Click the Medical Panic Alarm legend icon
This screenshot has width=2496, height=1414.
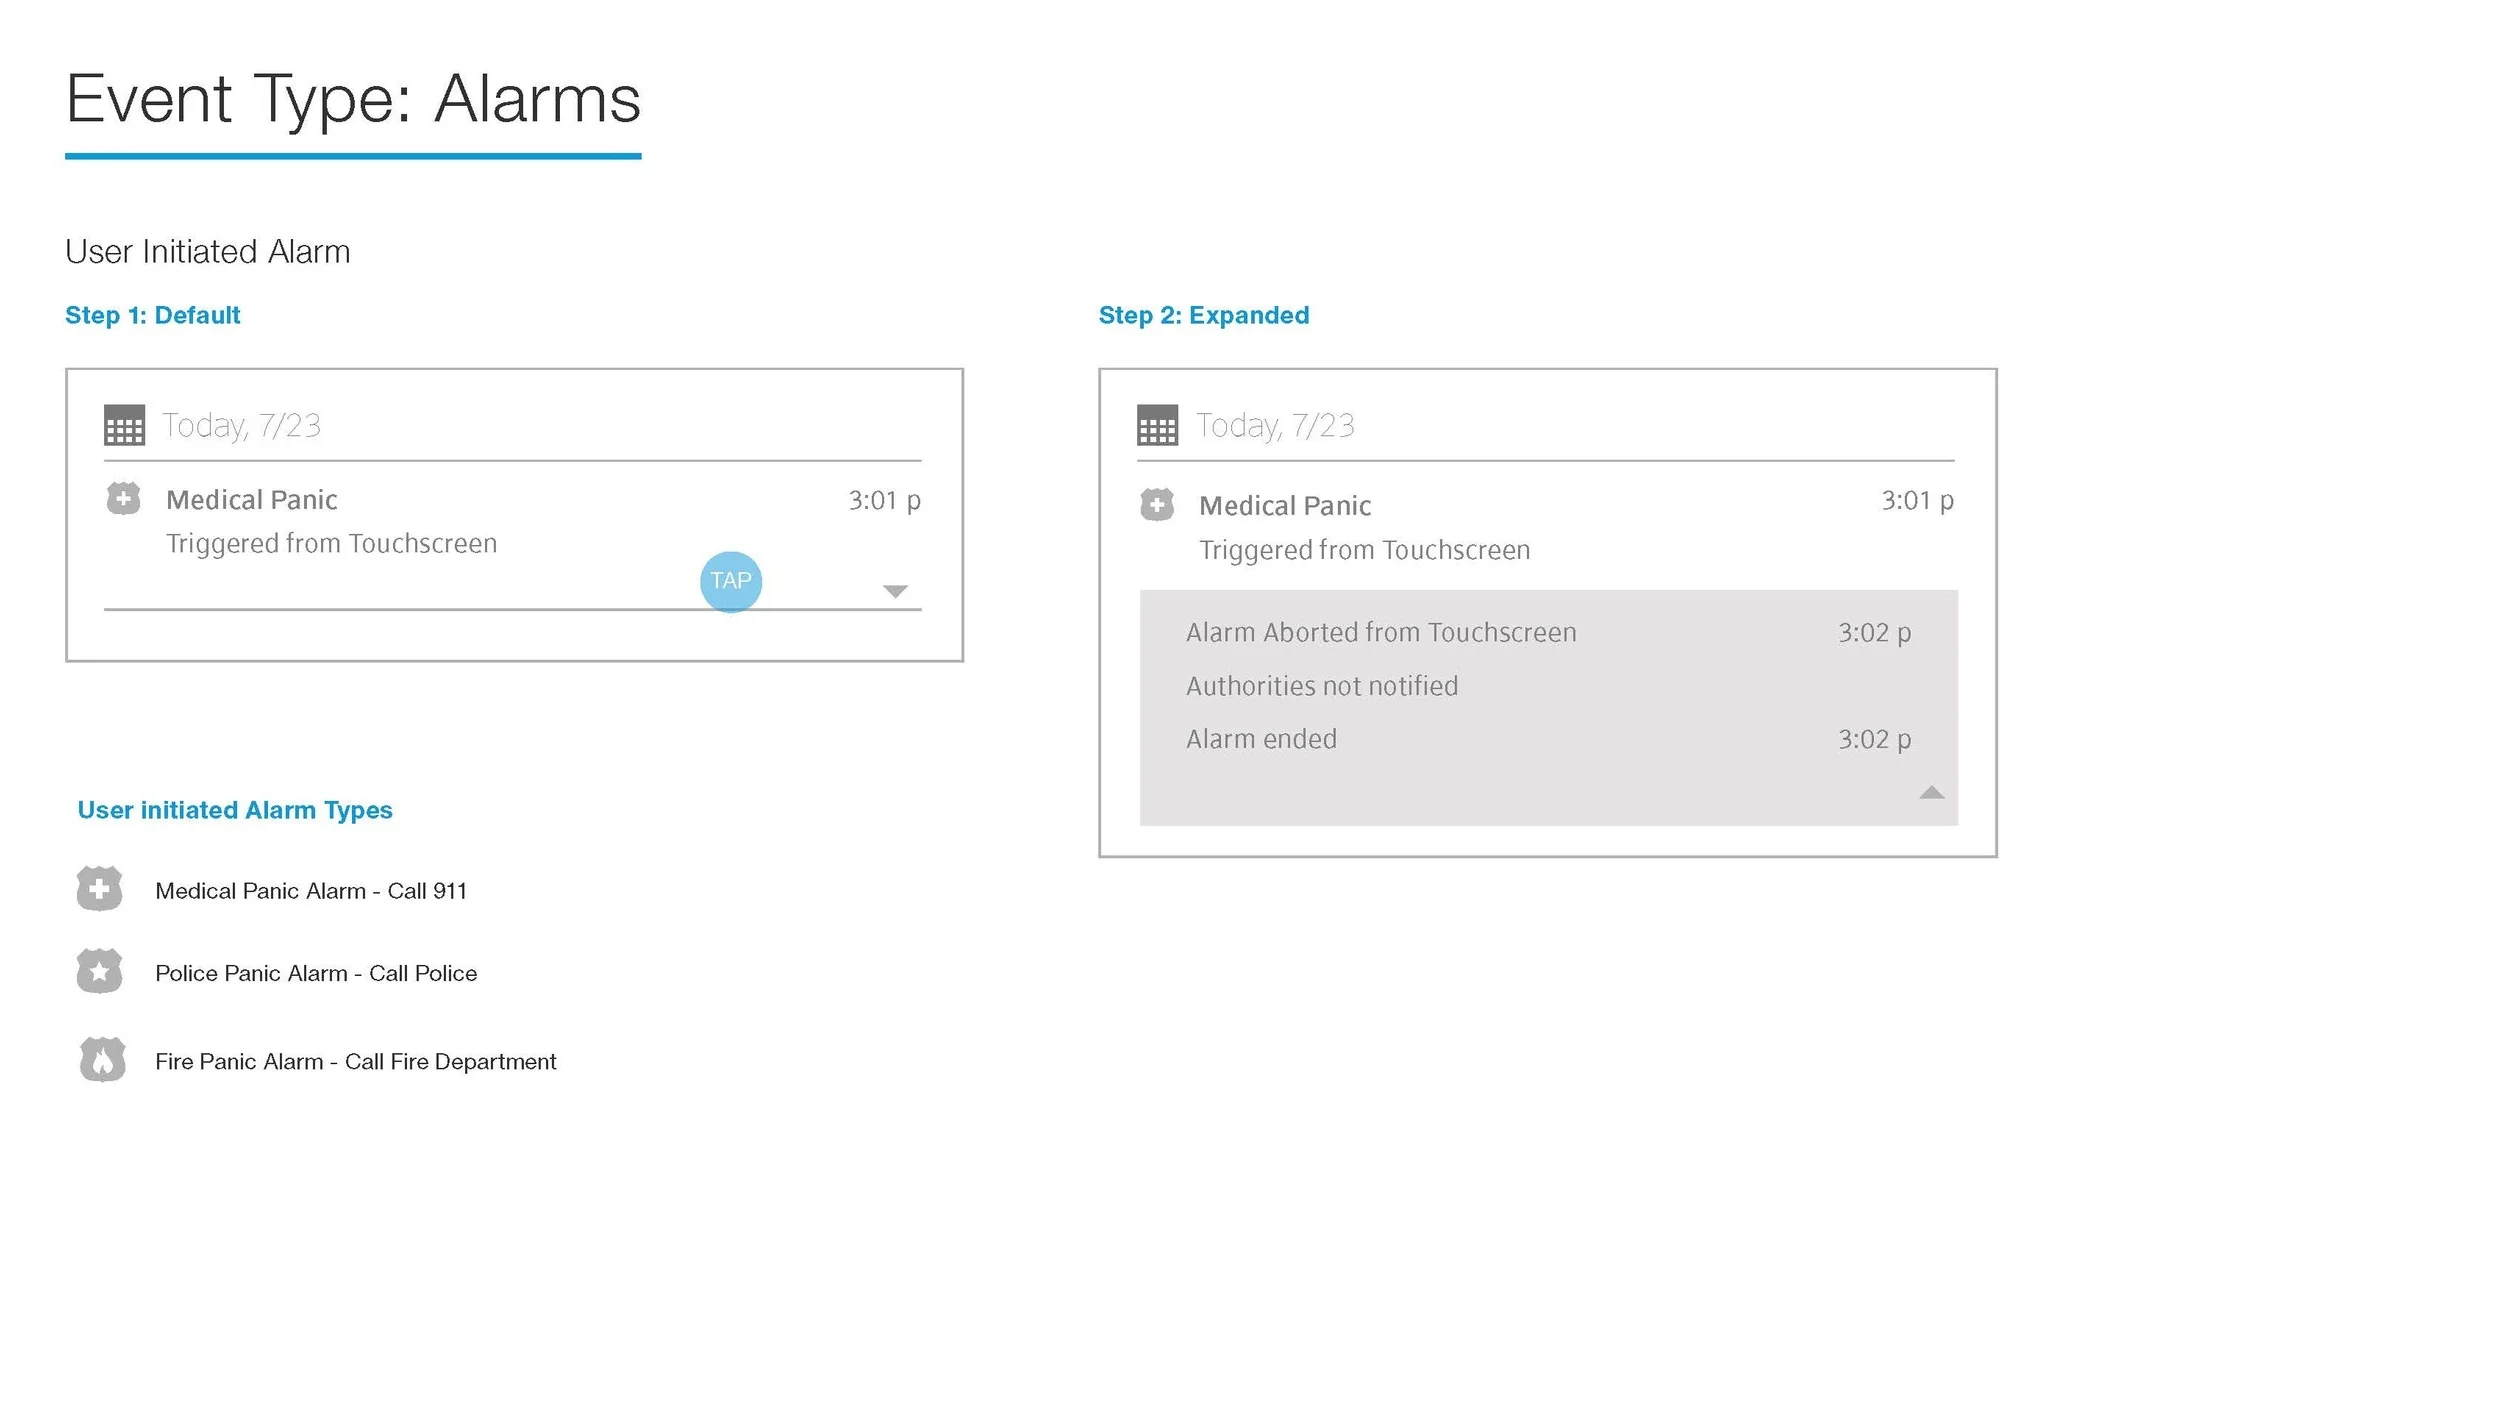(99, 889)
